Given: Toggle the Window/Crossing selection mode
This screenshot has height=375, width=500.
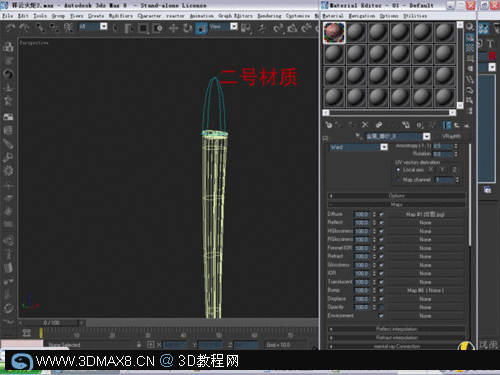Looking at the screenshot, I should pos(157,28).
